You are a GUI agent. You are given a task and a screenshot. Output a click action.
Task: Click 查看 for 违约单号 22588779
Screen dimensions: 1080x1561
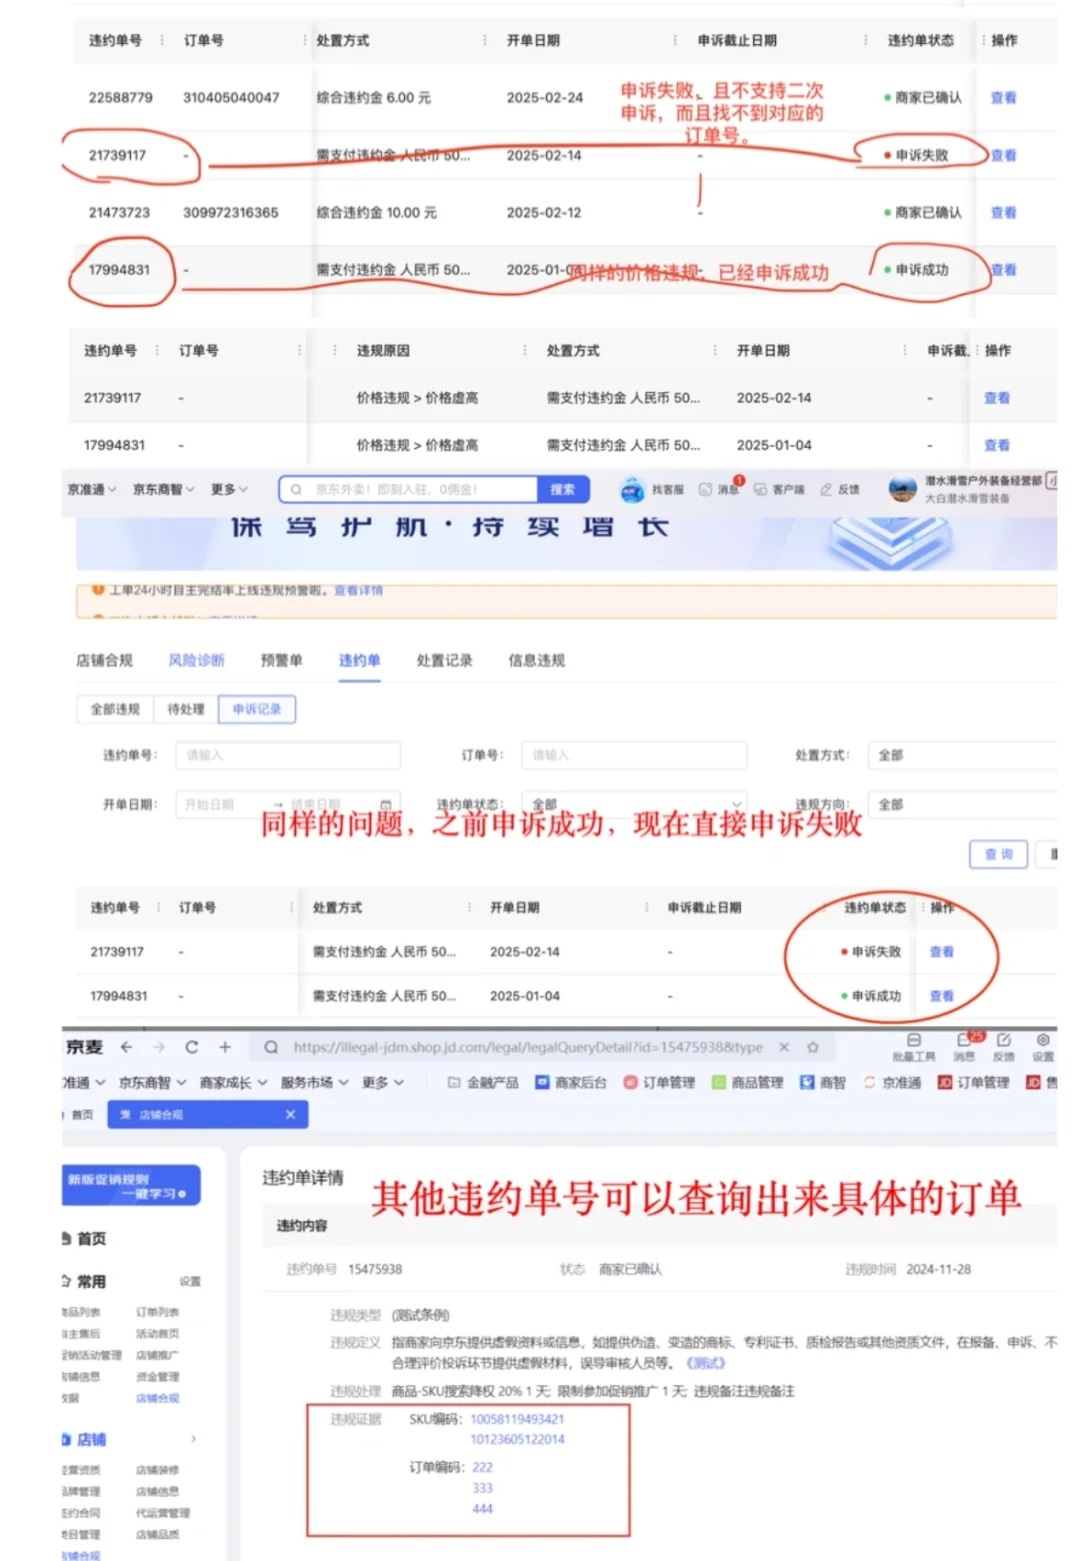[1003, 97]
